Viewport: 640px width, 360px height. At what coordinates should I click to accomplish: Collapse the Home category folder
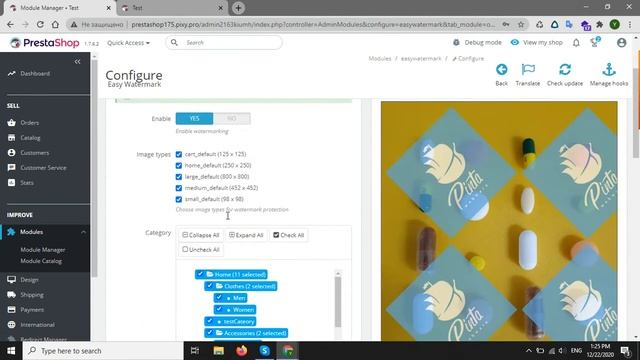pos(210,274)
